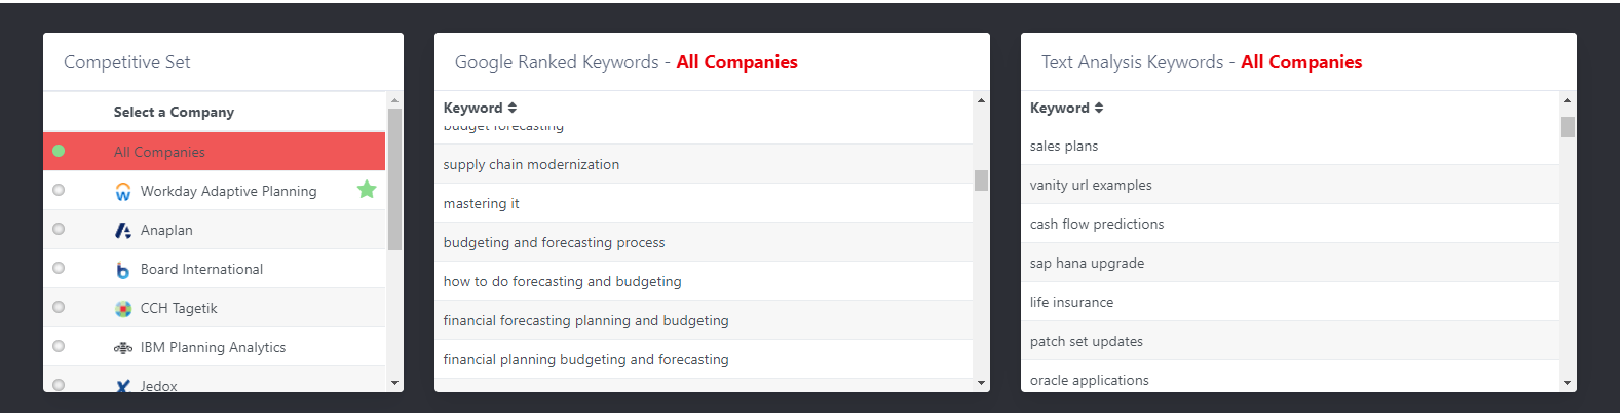Select the CCH Tagetik radio button
The width and height of the screenshot is (1620, 413).
59,307
